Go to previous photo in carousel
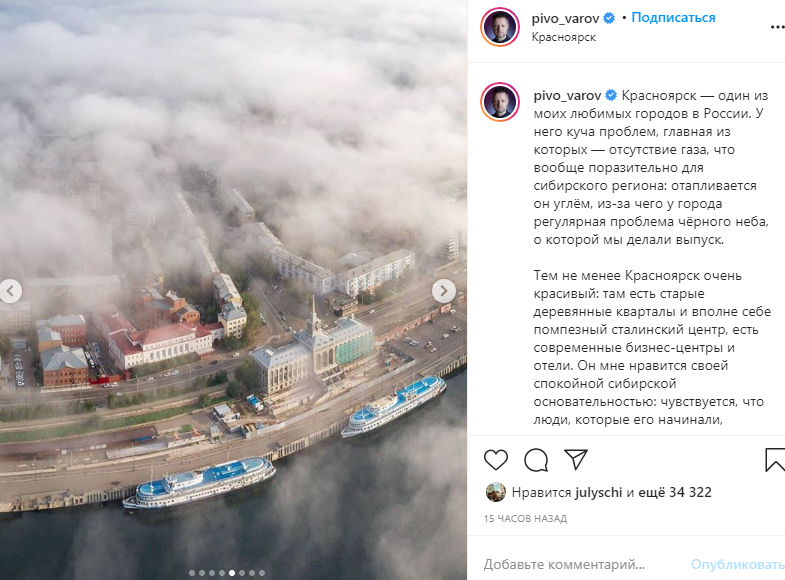 click(10, 291)
